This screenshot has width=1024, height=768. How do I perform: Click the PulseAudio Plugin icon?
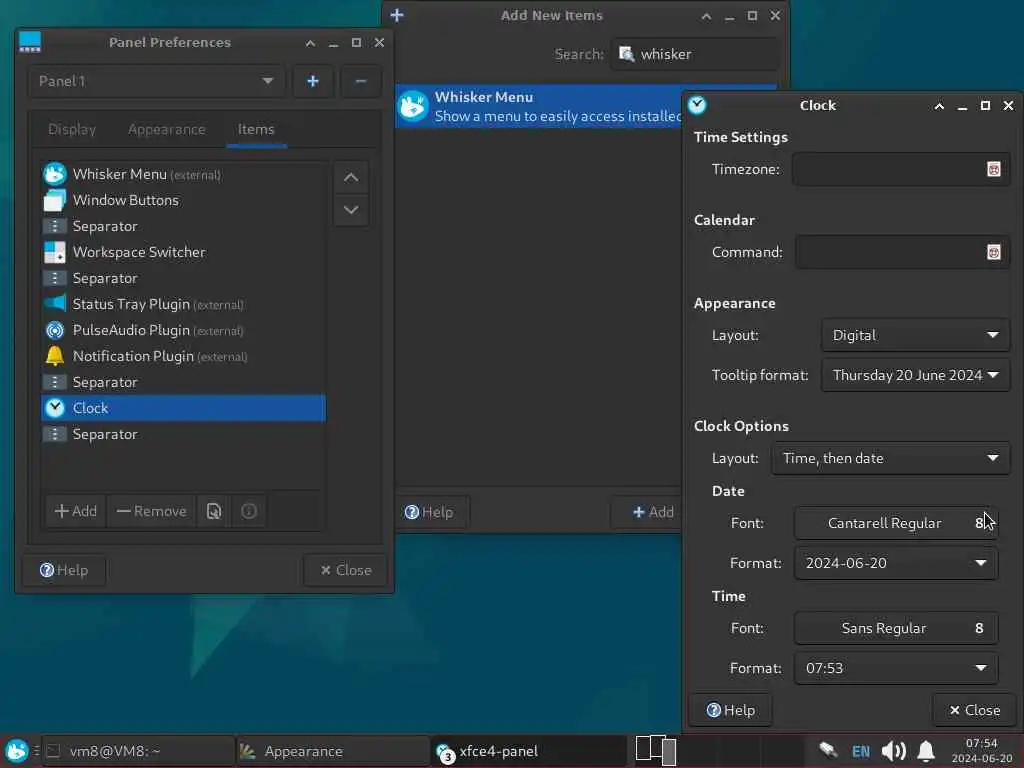(55, 330)
